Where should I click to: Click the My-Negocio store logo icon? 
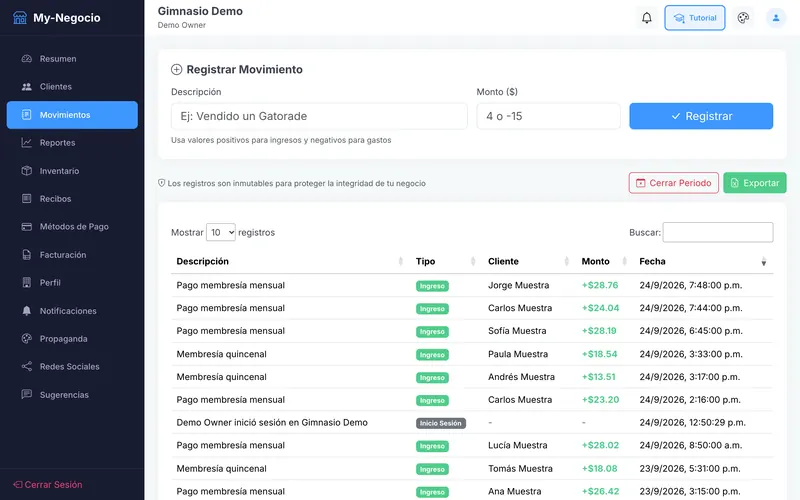tap(19, 18)
